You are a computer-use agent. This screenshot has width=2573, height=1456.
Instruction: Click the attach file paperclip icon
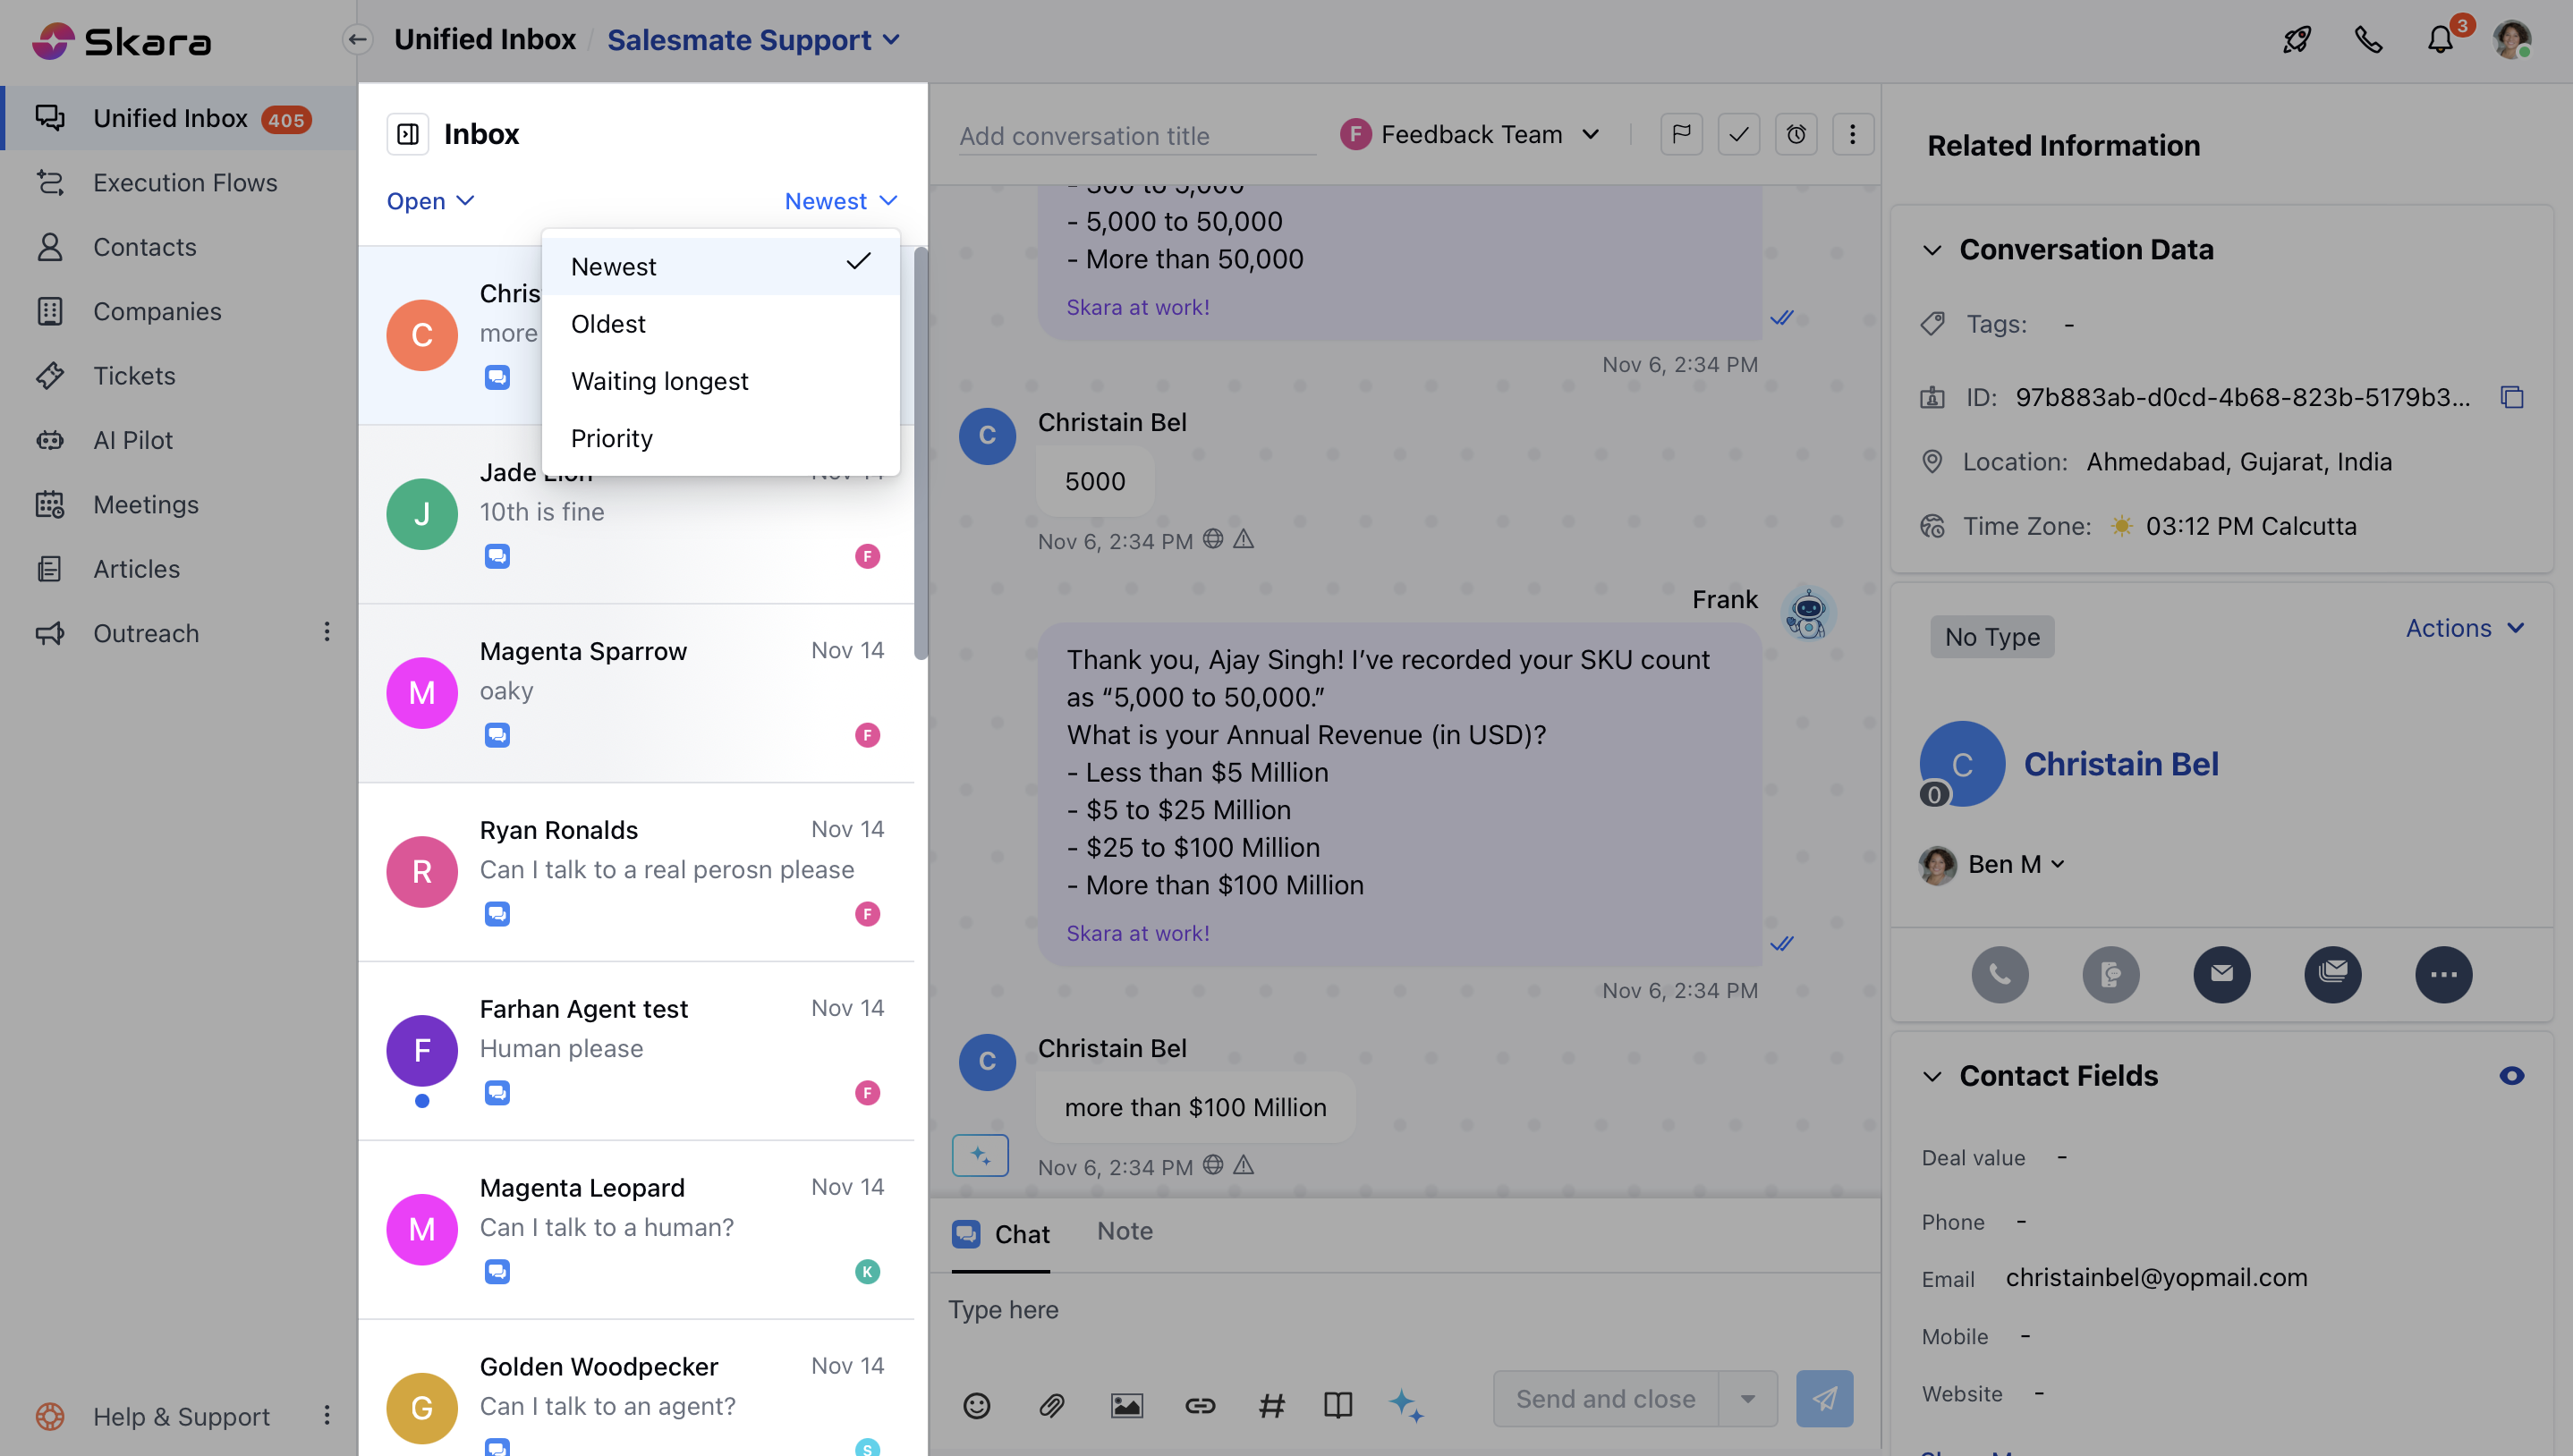coord(1051,1405)
